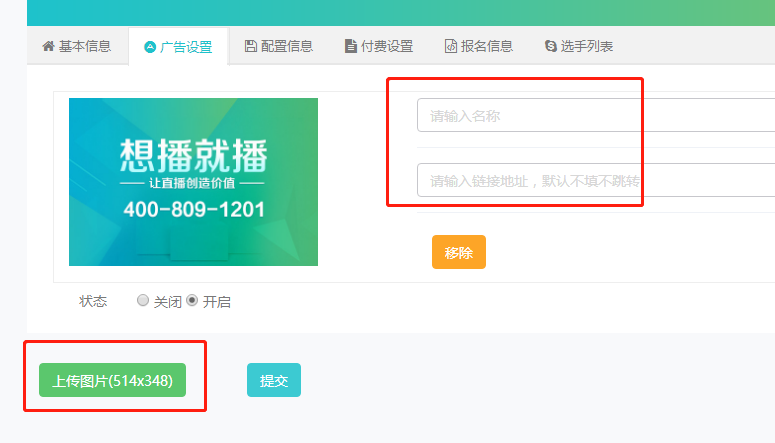775x443 pixels.
Task: Click the 请输入名称 name input field
Action: [x=596, y=115]
